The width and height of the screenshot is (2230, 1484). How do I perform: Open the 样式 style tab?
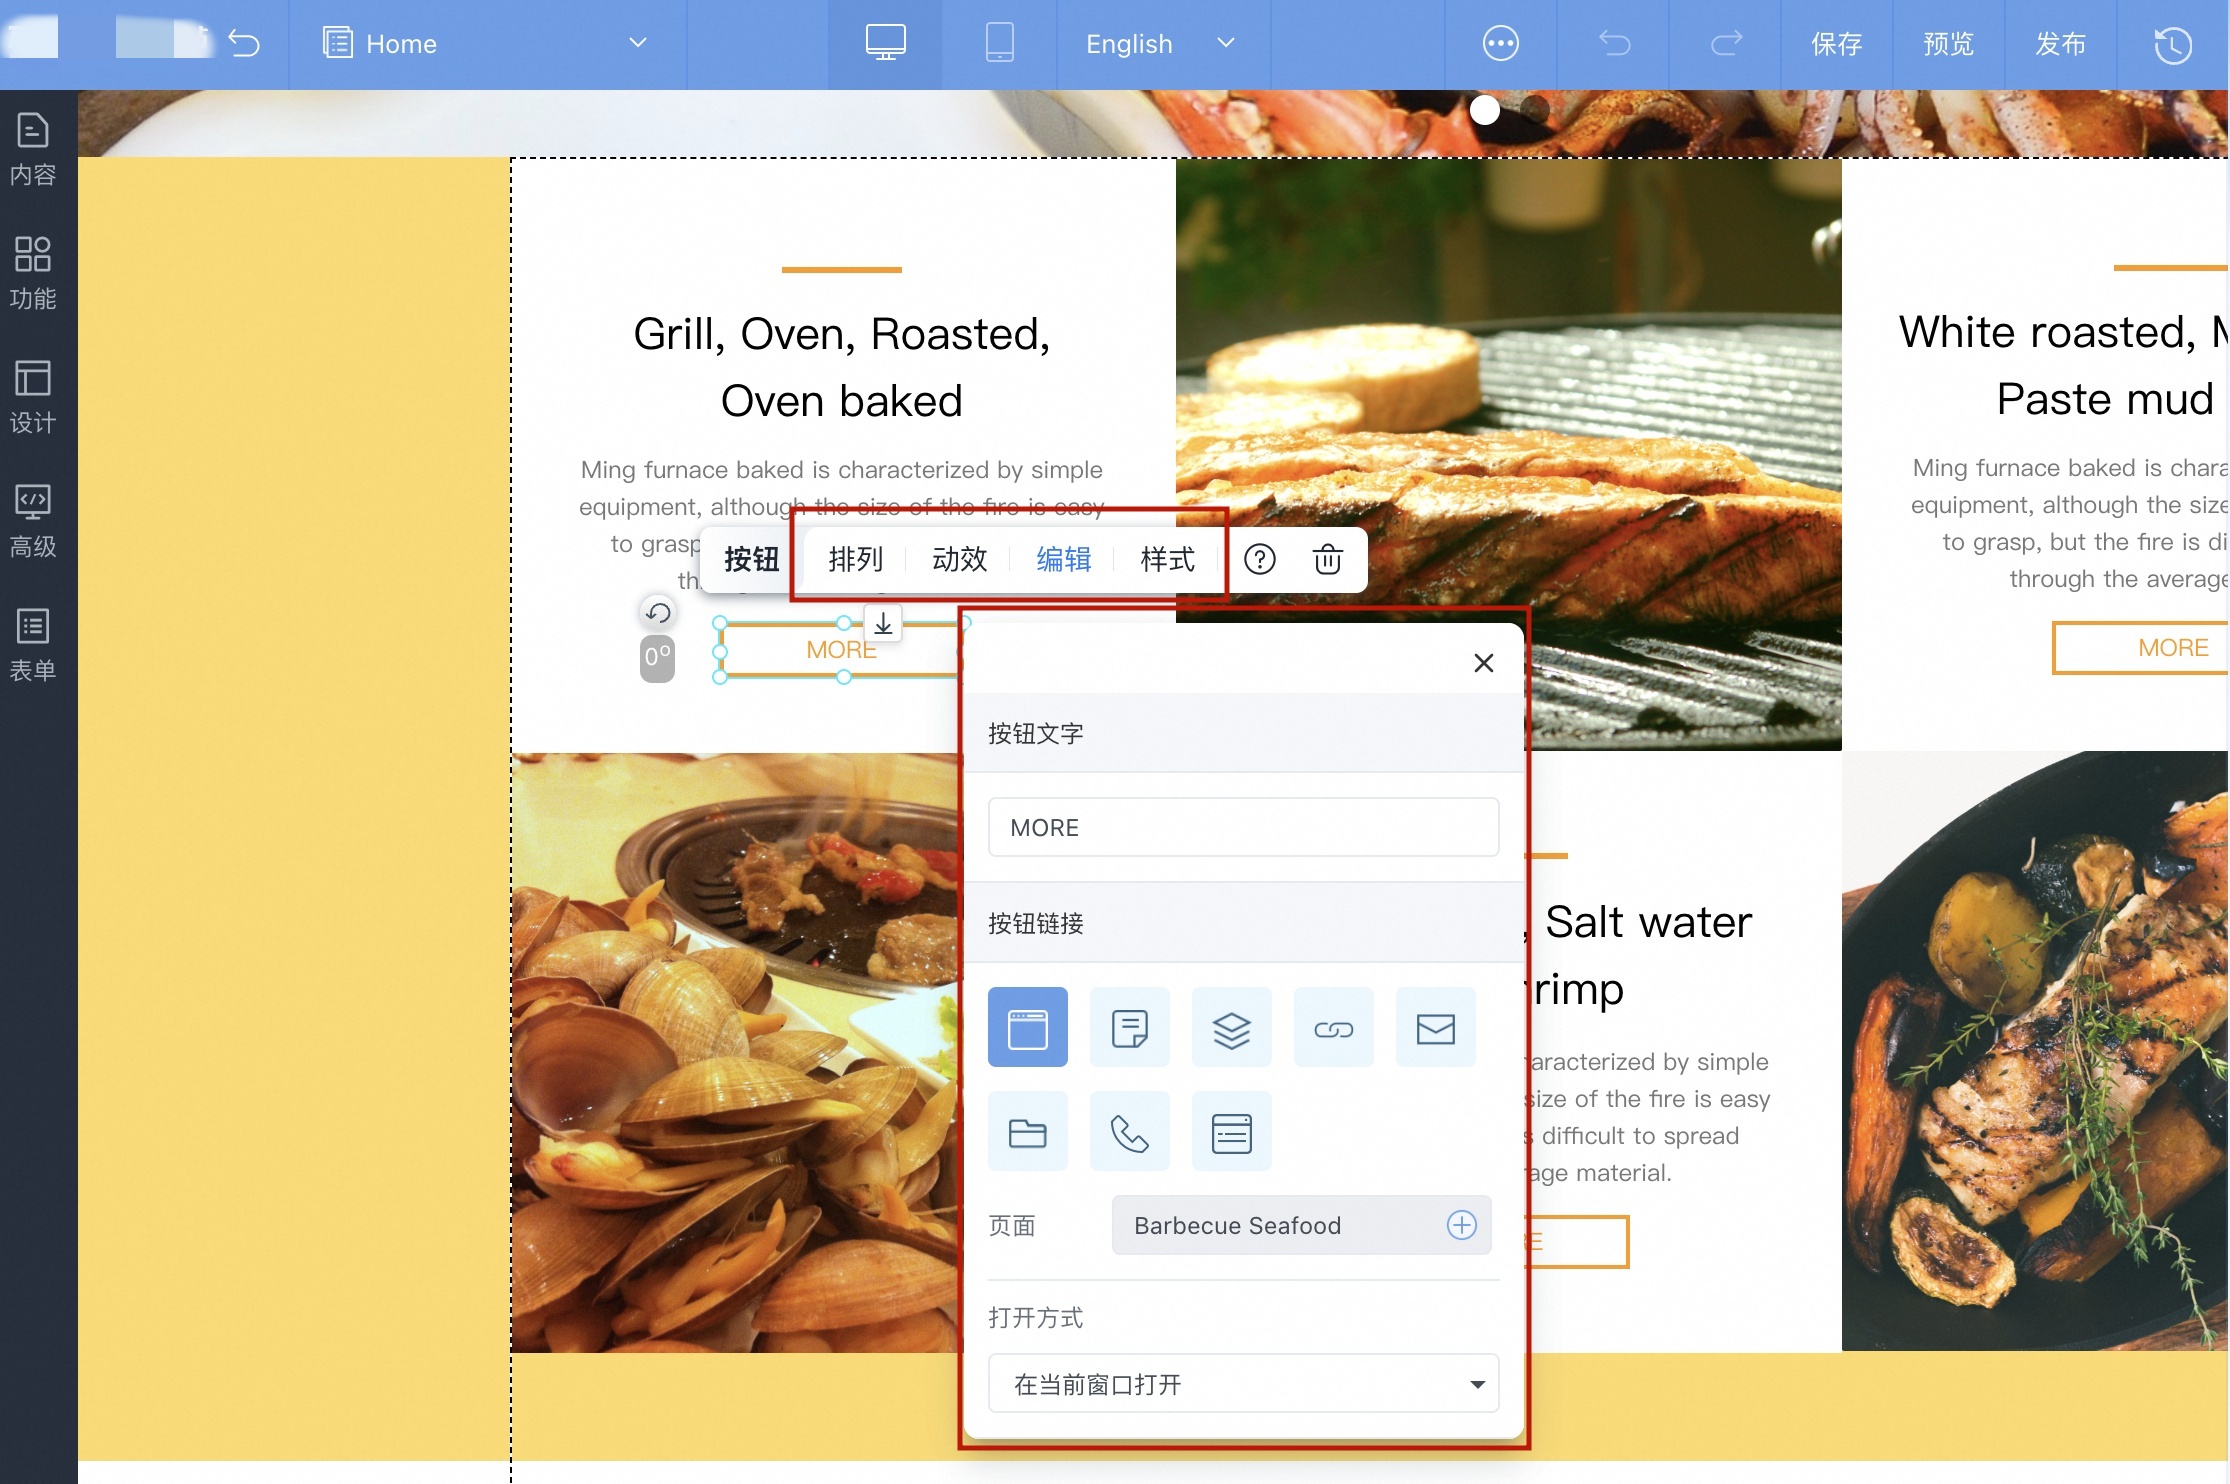point(1167,559)
